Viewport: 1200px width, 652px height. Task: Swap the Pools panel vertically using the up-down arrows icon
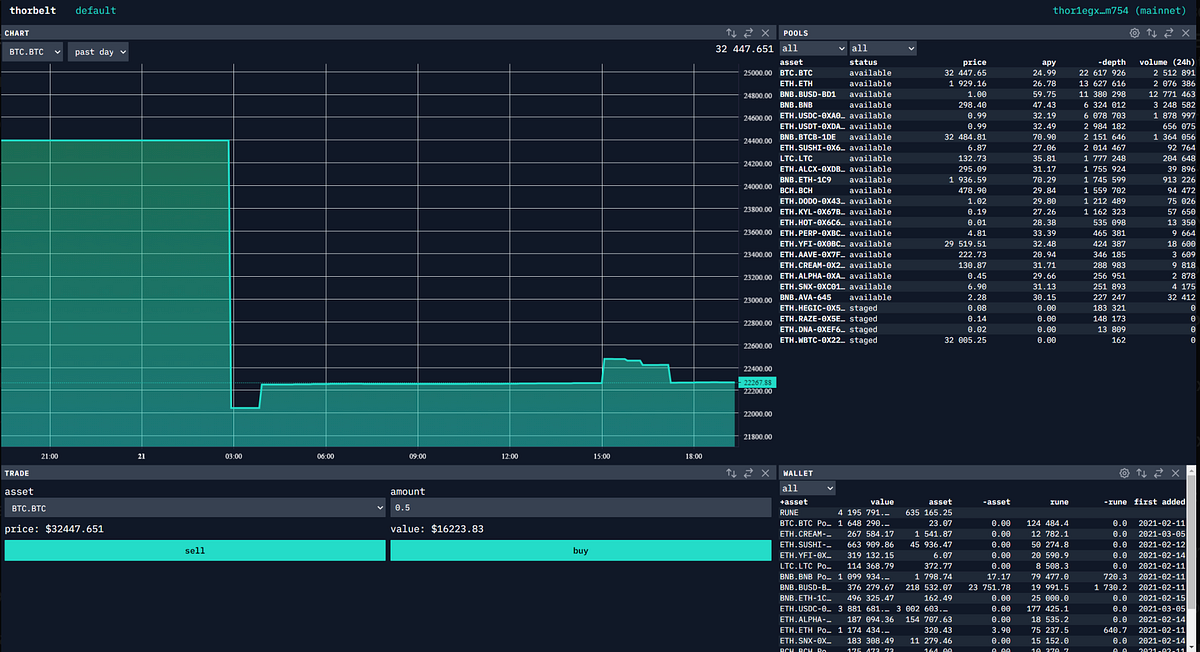[1152, 33]
